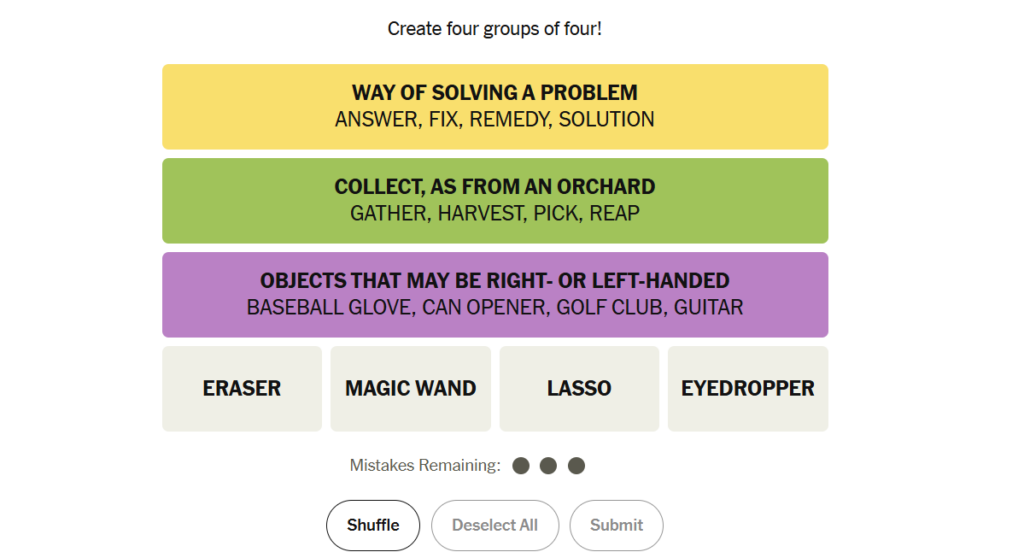Click the middle Mistakes Remaining dot
Viewport: 1024px width, 558px height.
tap(549, 466)
